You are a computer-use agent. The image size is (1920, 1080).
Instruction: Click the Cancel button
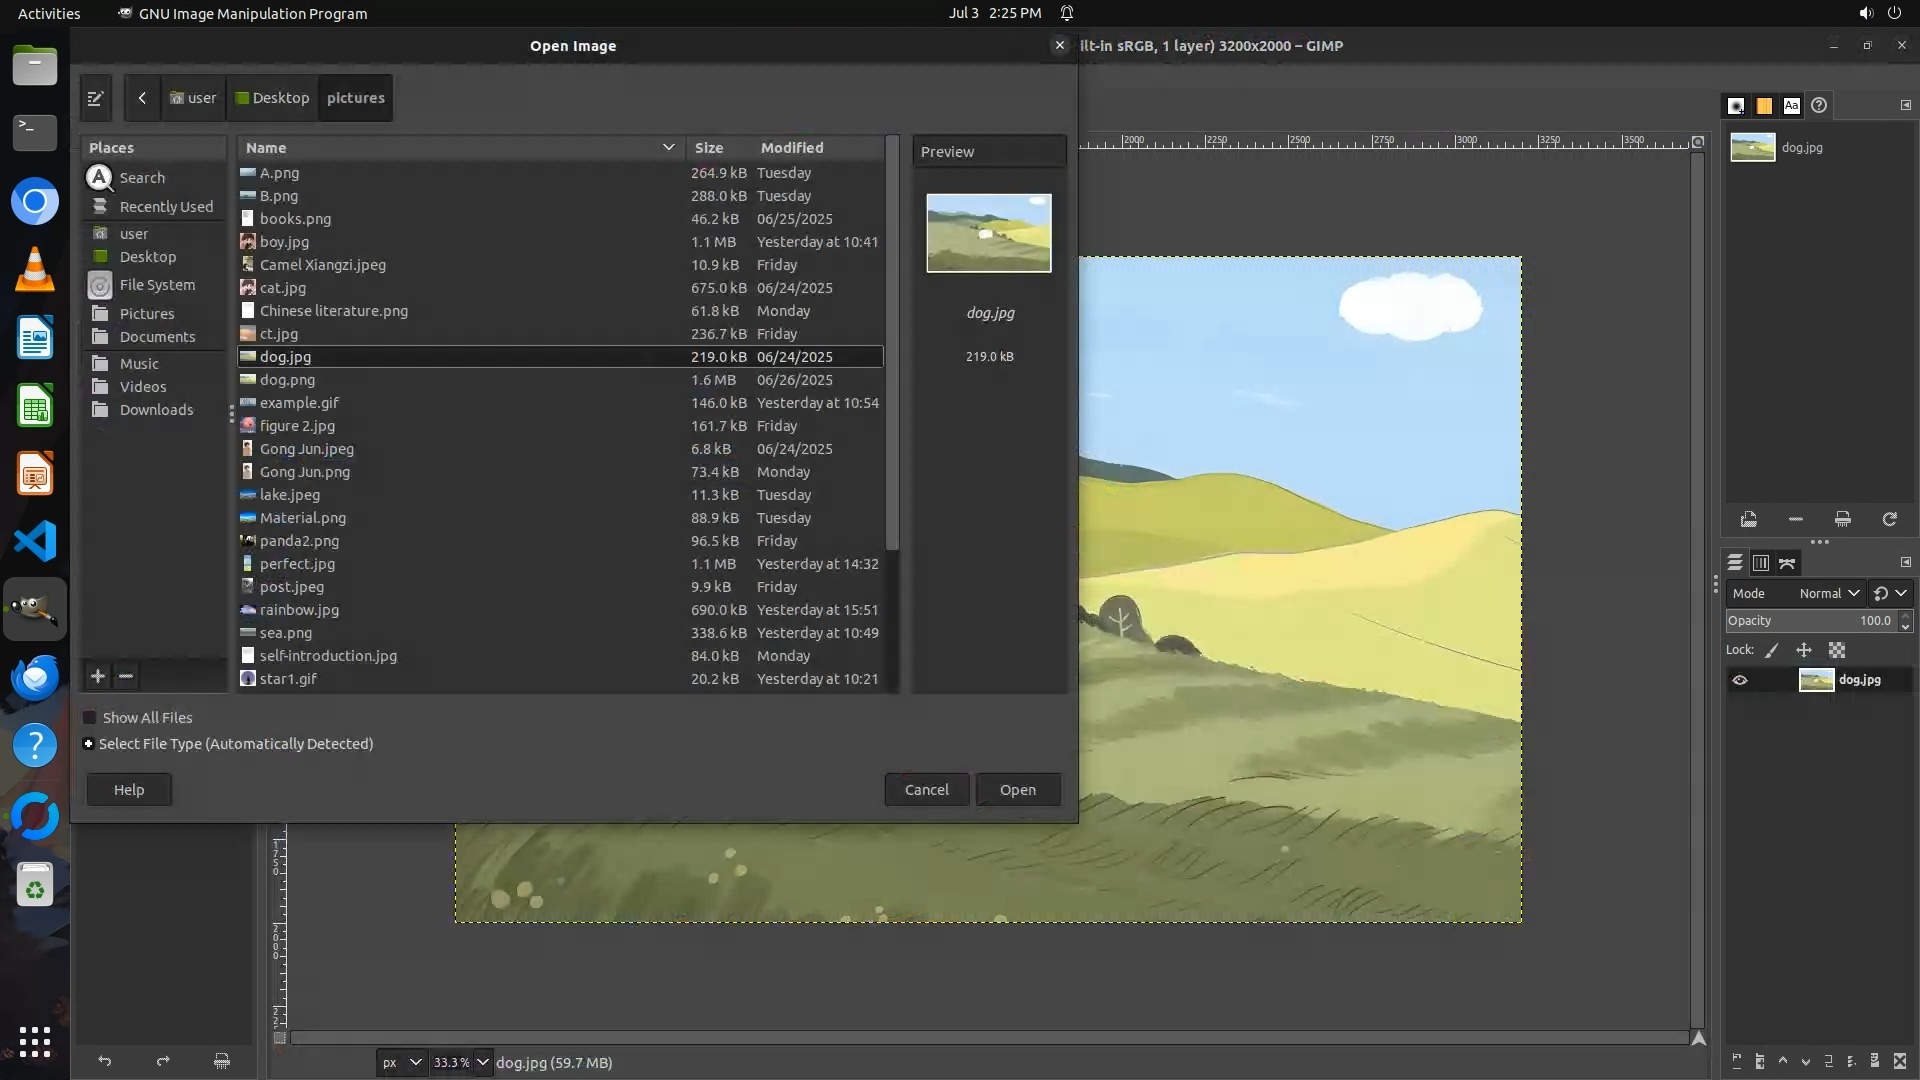926,790
